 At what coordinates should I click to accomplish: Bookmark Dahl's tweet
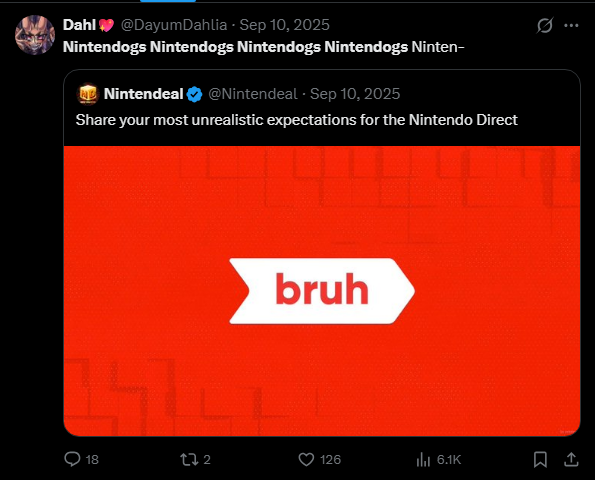point(540,460)
